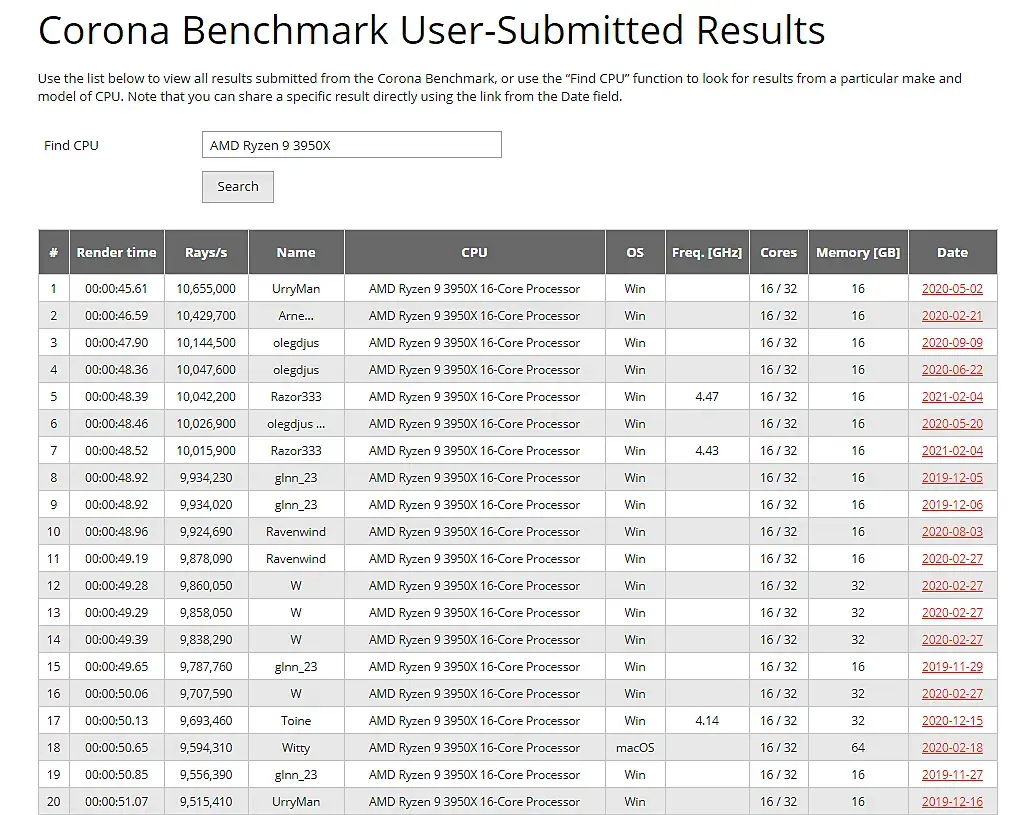The width and height of the screenshot is (1011, 815).
Task: Visit the 2019-12-05 date link
Action: [x=952, y=478]
